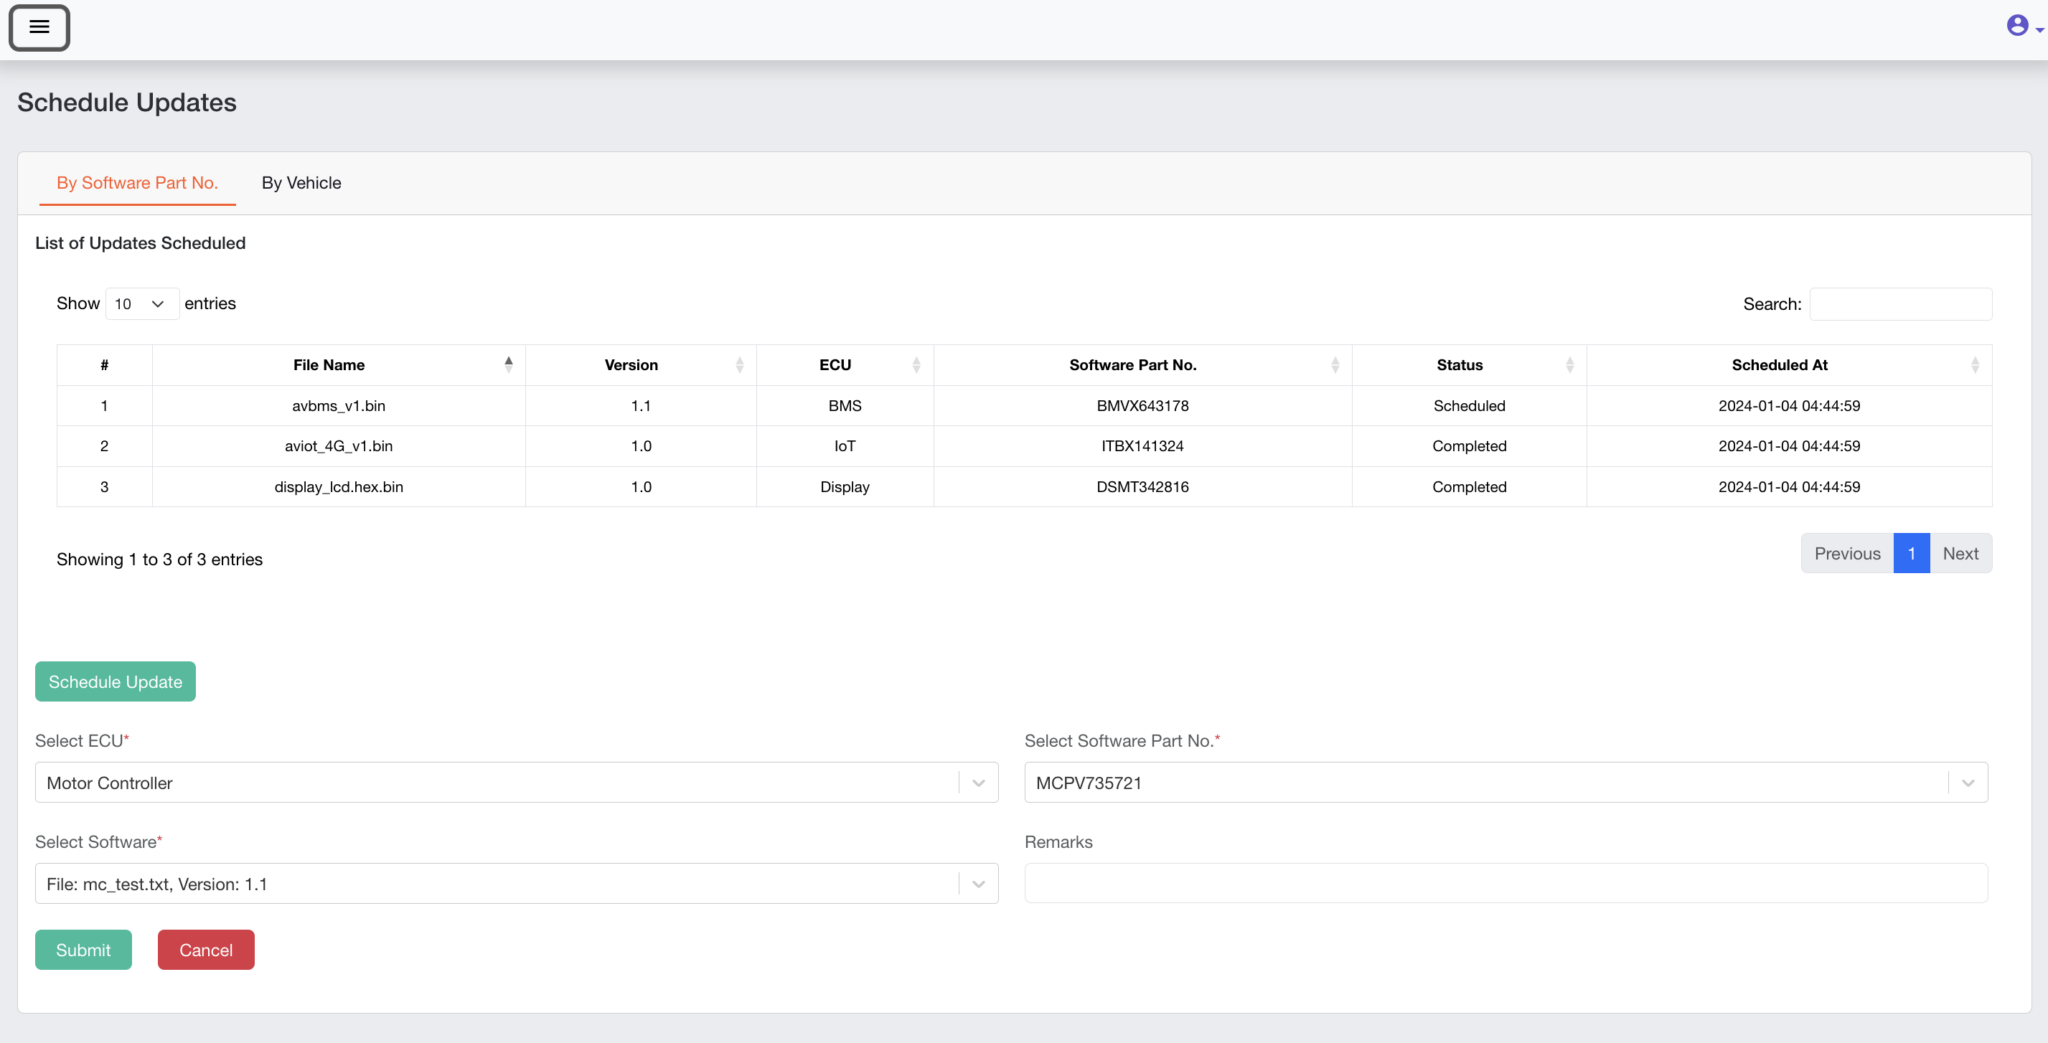The height and width of the screenshot is (1043, 2048).
Task: Switch to By Vehicle tab
Action: click(x=301, y=183)
